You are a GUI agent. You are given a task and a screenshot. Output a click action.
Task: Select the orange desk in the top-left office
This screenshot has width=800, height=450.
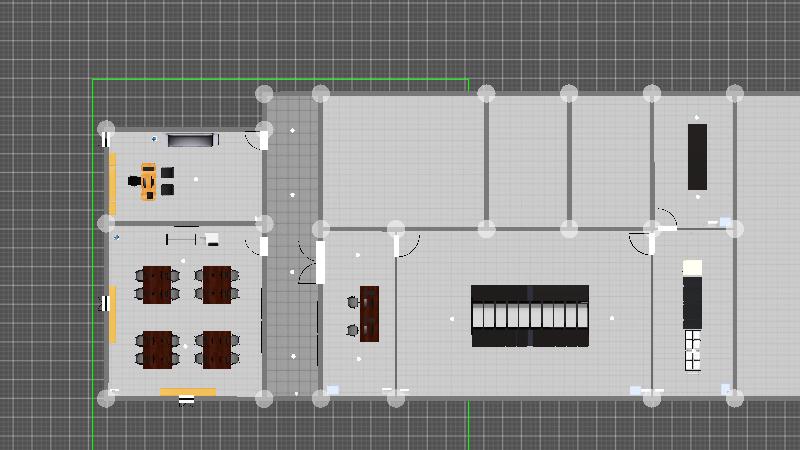coord(149,181)
